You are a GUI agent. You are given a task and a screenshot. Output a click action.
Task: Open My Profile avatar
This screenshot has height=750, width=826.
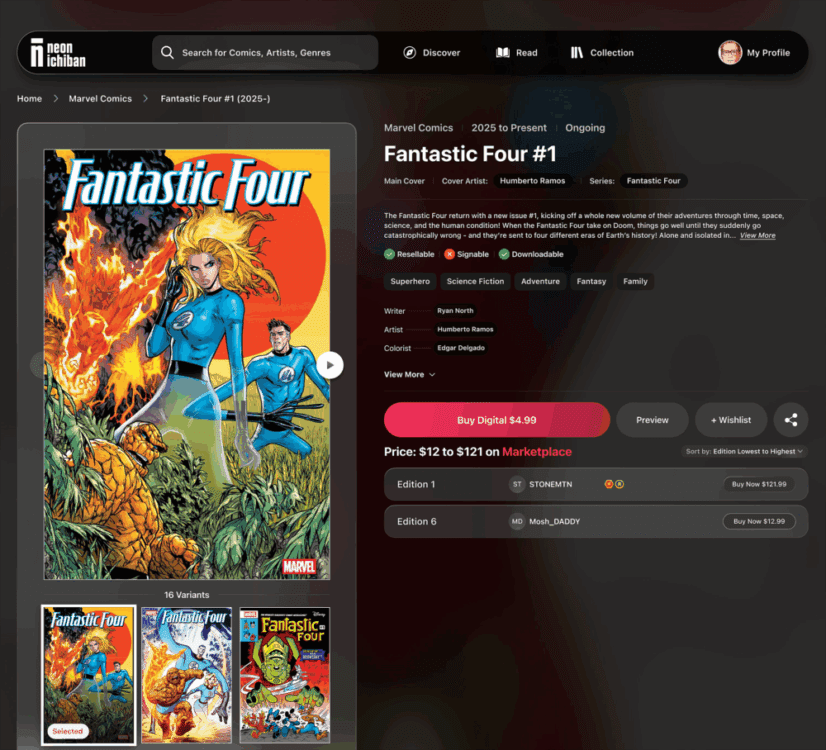pyautogui.click(x=730, y=53)
